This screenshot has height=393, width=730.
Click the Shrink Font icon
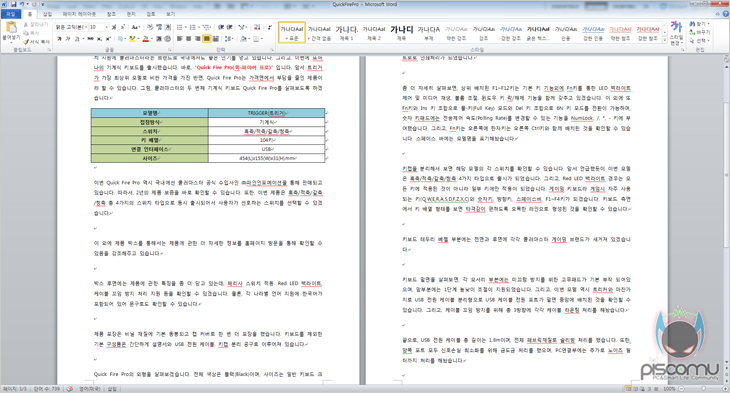[x=122, y=27]
